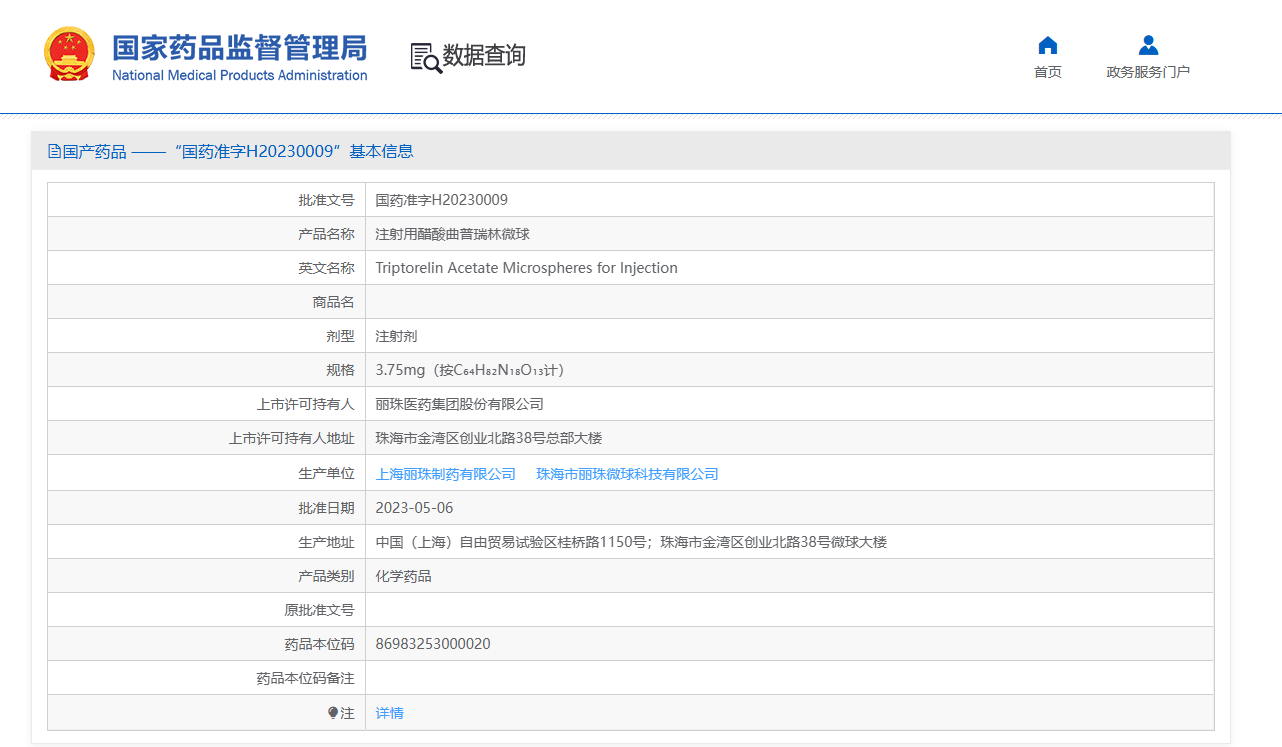Select holder 丽珠医药集团股份有限公司
Image resolution: width=1282 pixels, height=747 pixels.
(x=460, y=404)
